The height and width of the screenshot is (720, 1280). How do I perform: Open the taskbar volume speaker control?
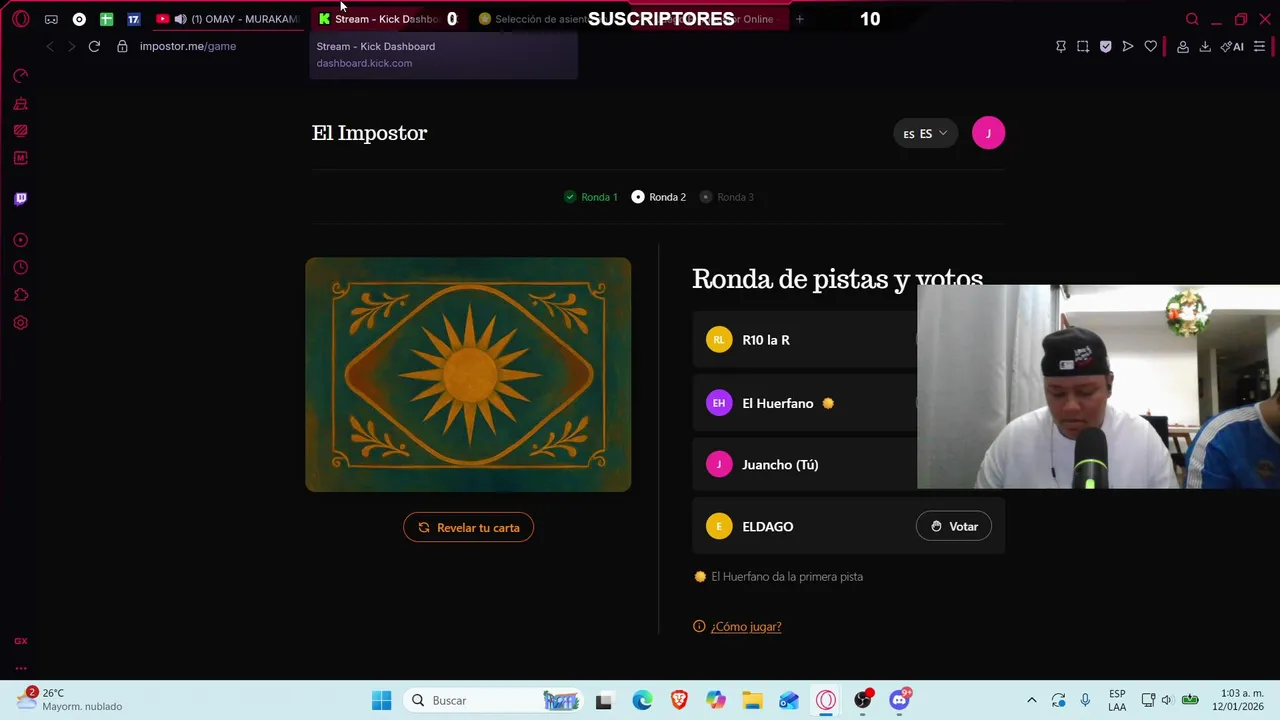(x=1167, y=700)
